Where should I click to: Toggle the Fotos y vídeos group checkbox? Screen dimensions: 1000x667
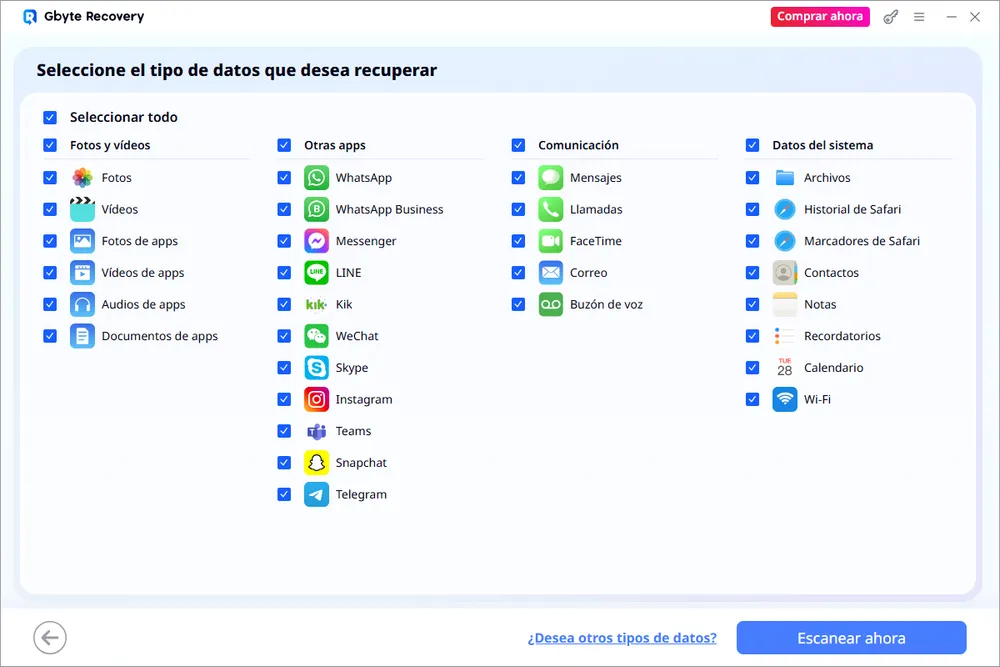pyautogui.click(x=50, y=145)
